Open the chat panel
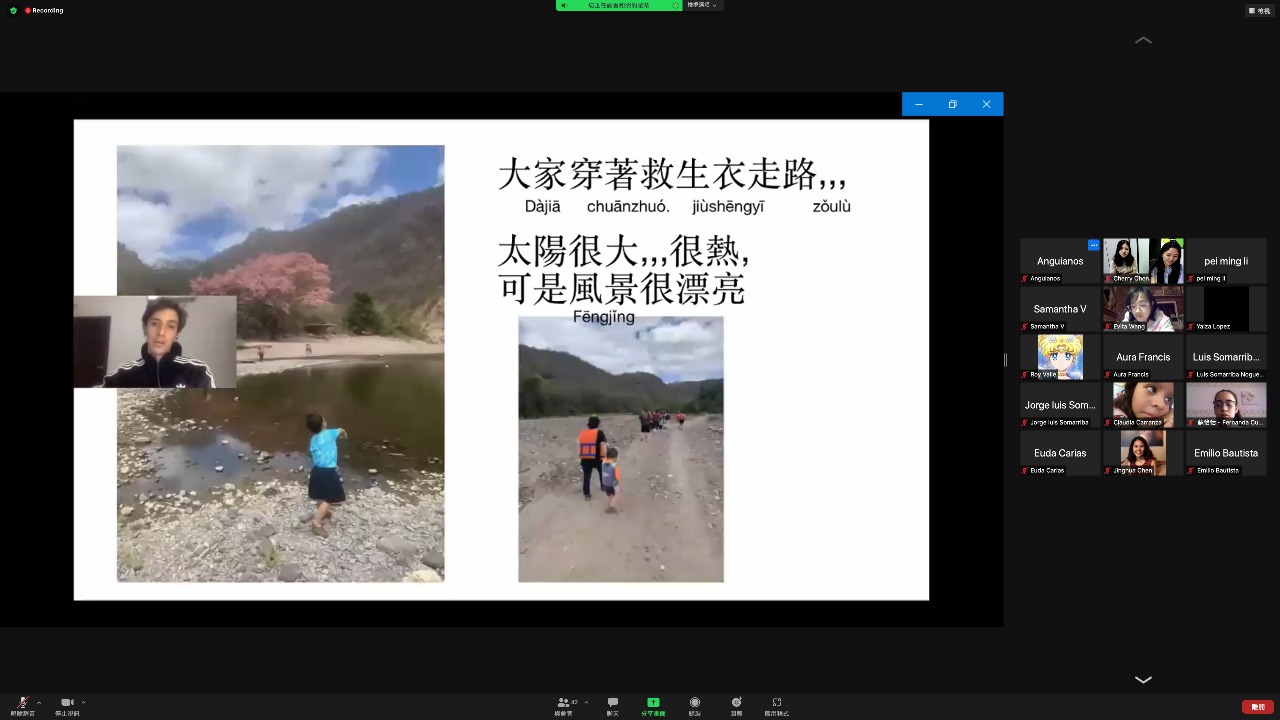 click(612, 704)
